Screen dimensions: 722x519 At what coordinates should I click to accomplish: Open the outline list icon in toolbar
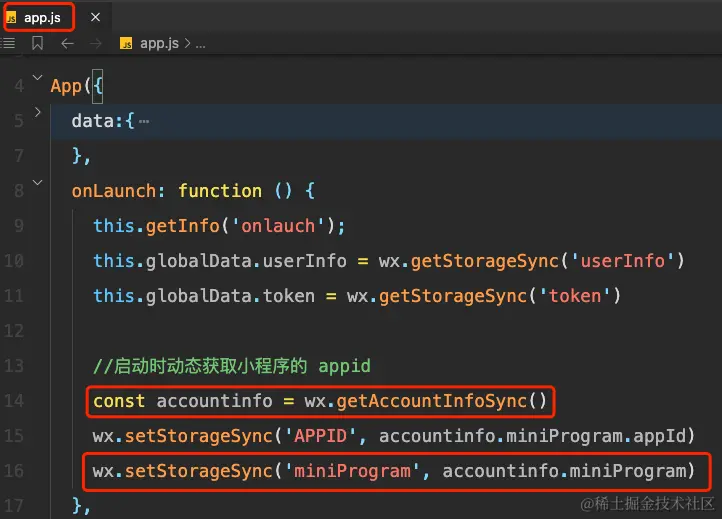pyautogui.click(x=8, y=44)
